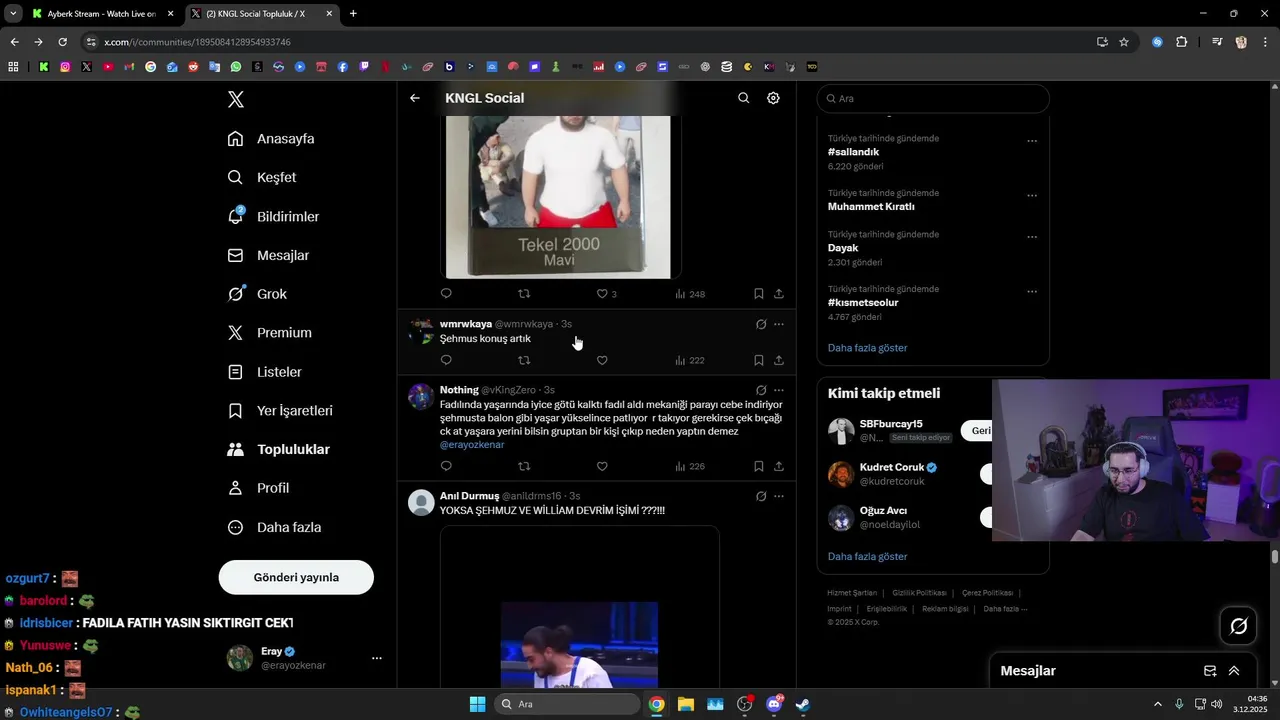The height and width of the screenshot is (720, 1280).
Task: Open #kısmetseolur trending topic
Action: (863, 302)
